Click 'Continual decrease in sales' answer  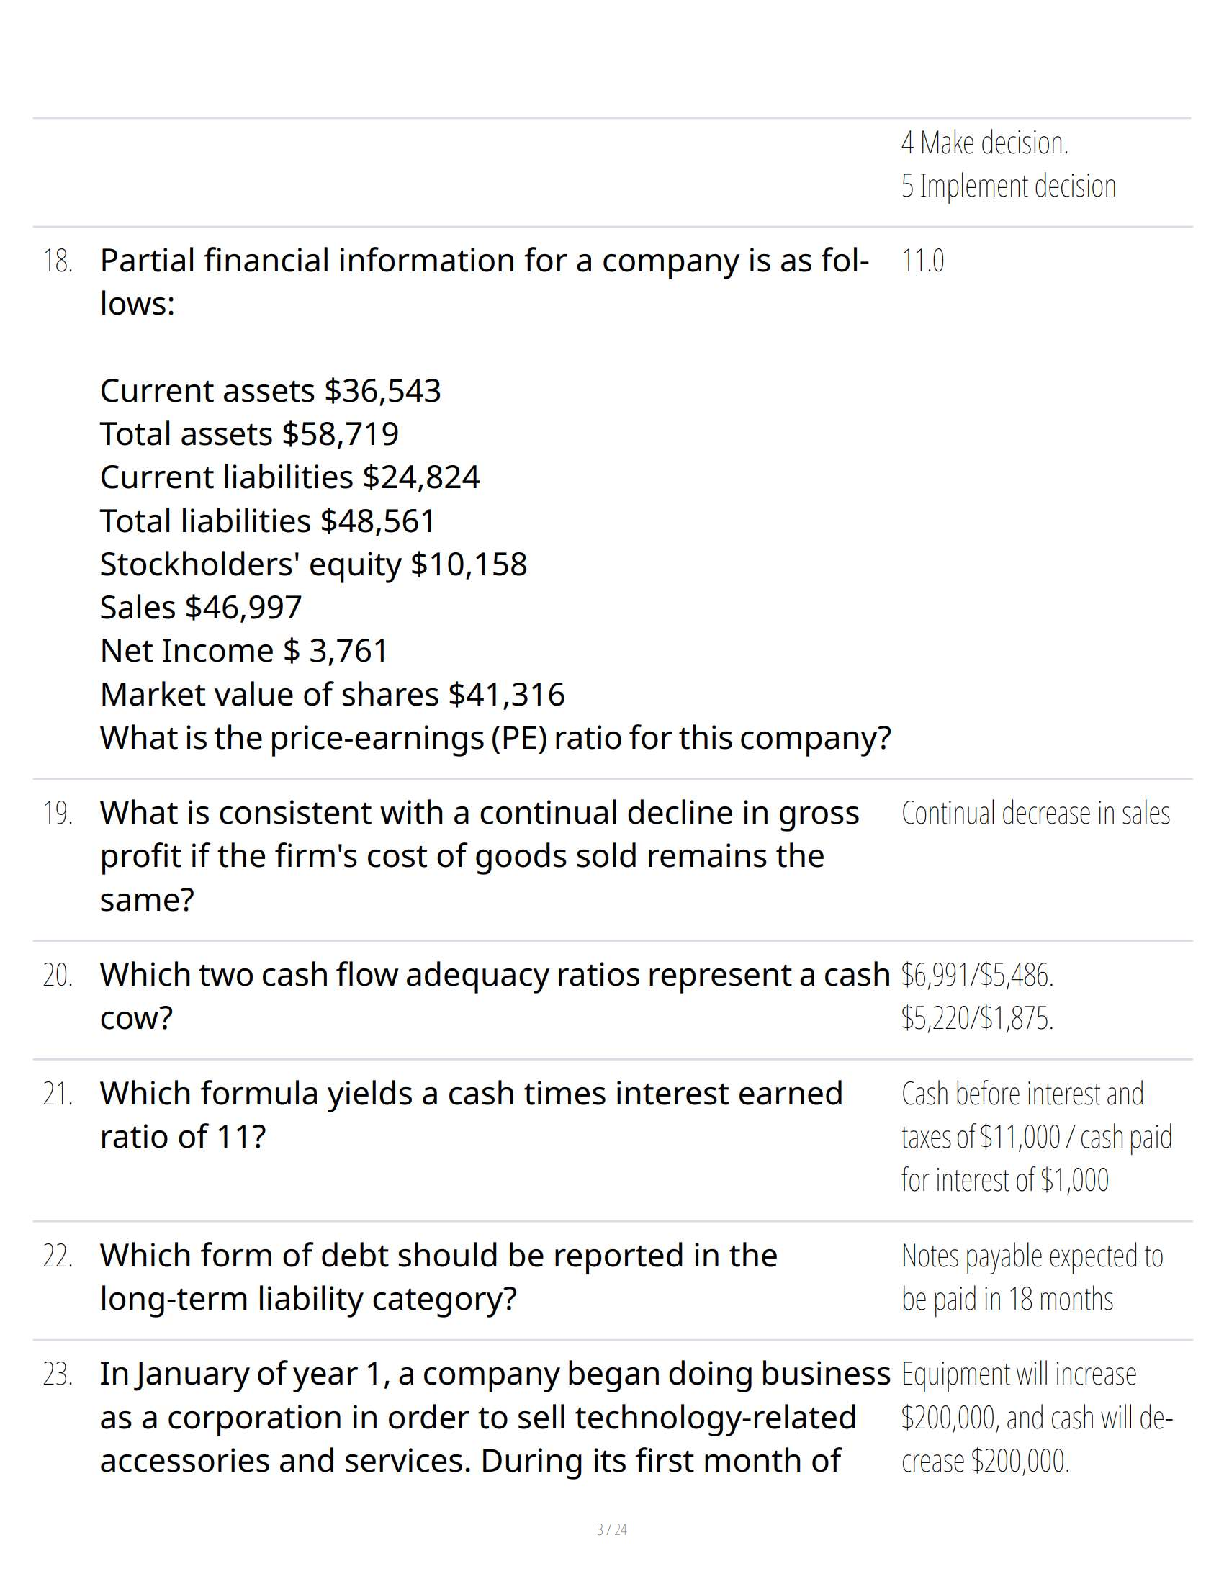point(1035,813)
